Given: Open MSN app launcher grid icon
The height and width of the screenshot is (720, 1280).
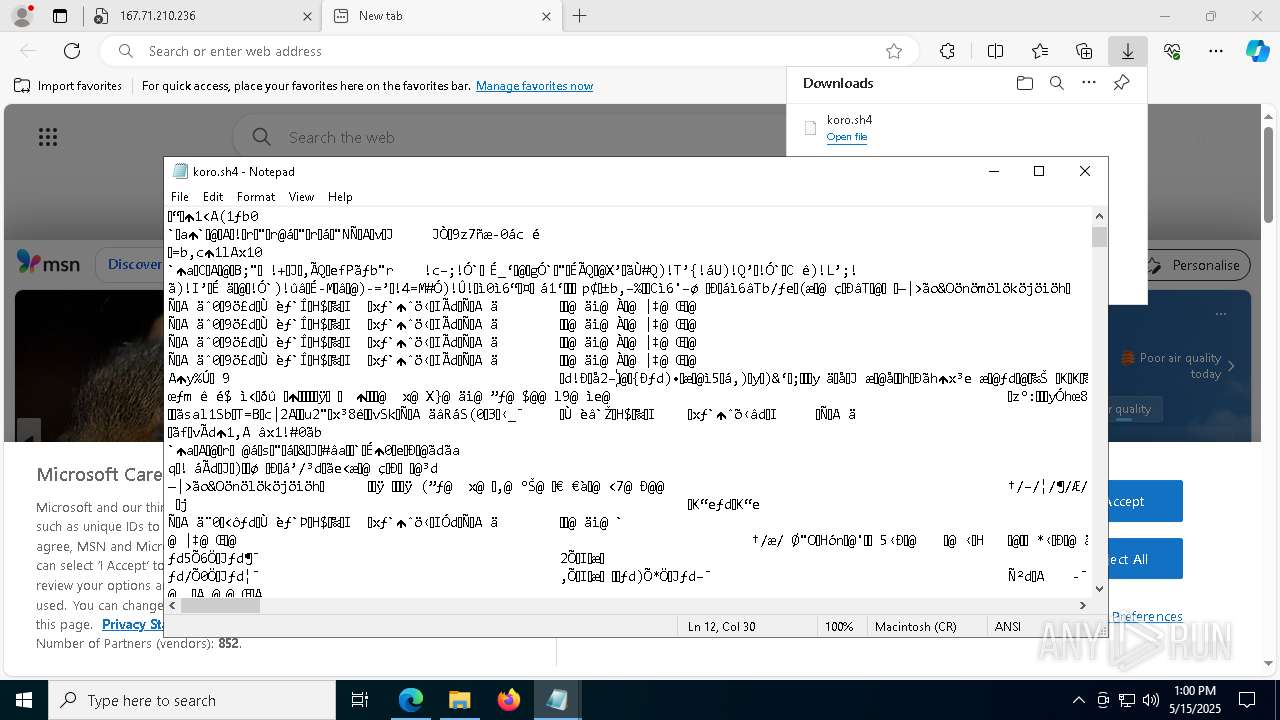Looking at the screenshot, I should pos(47,137).
